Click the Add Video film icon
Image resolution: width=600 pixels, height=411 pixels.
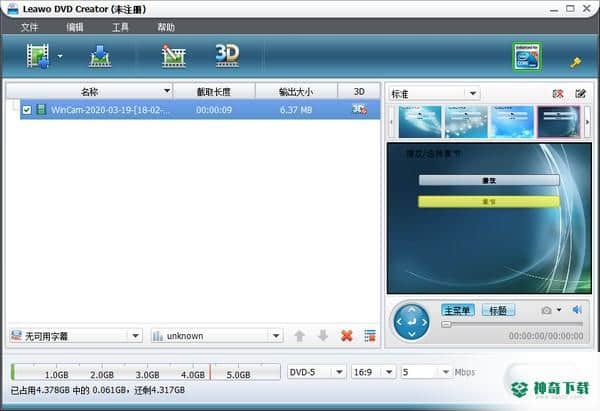[38, 56]
